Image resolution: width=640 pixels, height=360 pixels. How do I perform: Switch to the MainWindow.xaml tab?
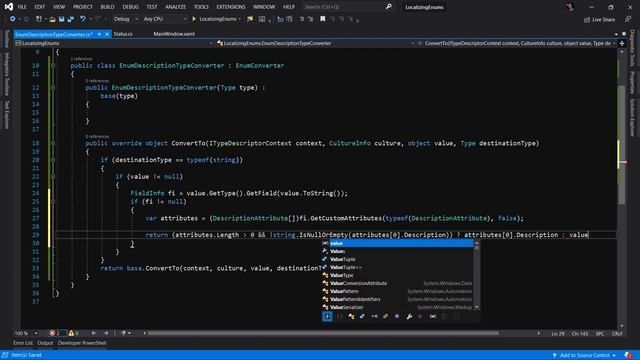(x=174, y=34)
